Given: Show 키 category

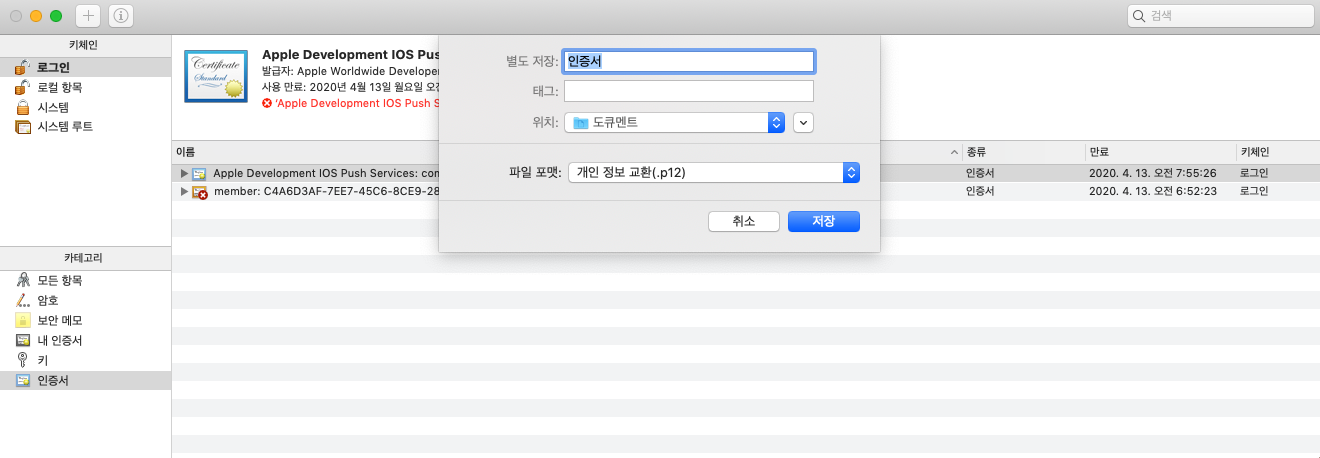Looking at the screenshot, I should tap(86, 360).
